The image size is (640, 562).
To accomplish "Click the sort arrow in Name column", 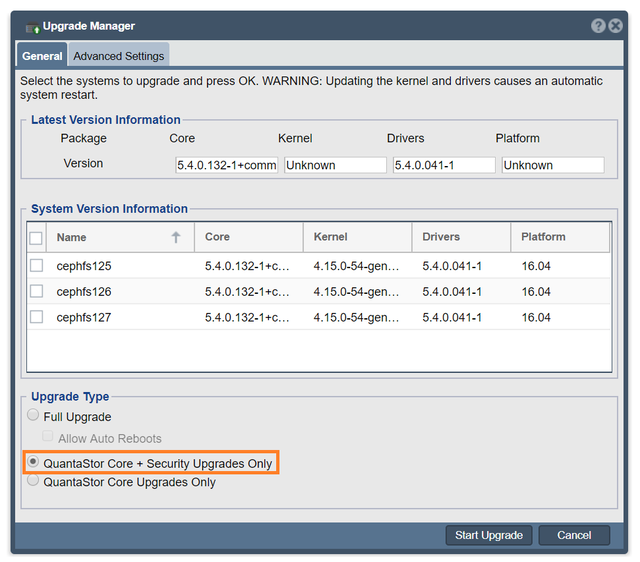I will pyautogui.click(x=176, y=237).
